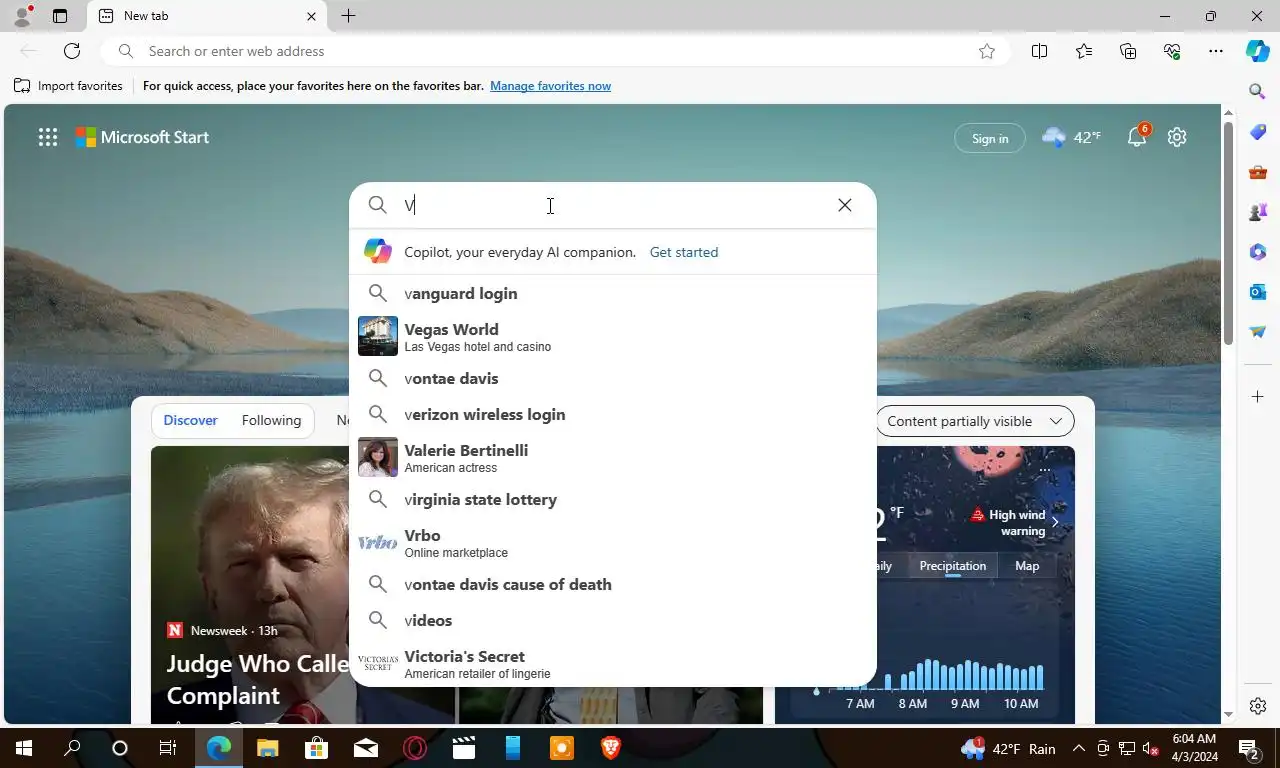The width and height of the screenshot is (1280, 768).
Task: Select the Vrbo suggestion
Action: pyautogui.click(x=612, y=543)
